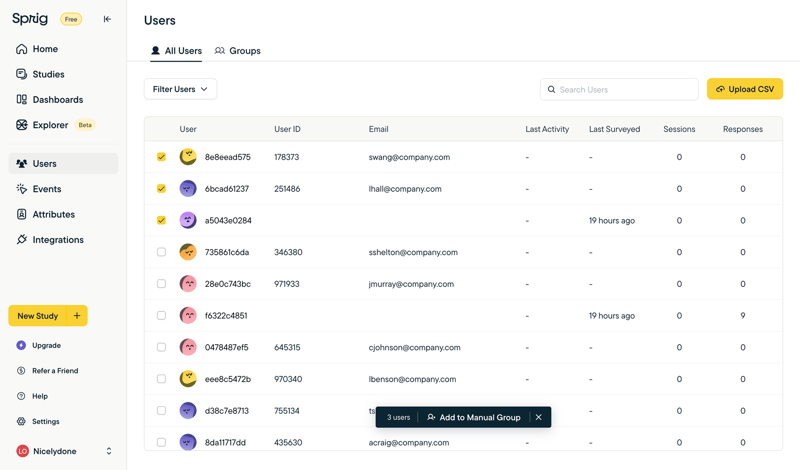Click the Sprig logo
The height and width of the screenshot is (470, 800).
pos(30,19)
